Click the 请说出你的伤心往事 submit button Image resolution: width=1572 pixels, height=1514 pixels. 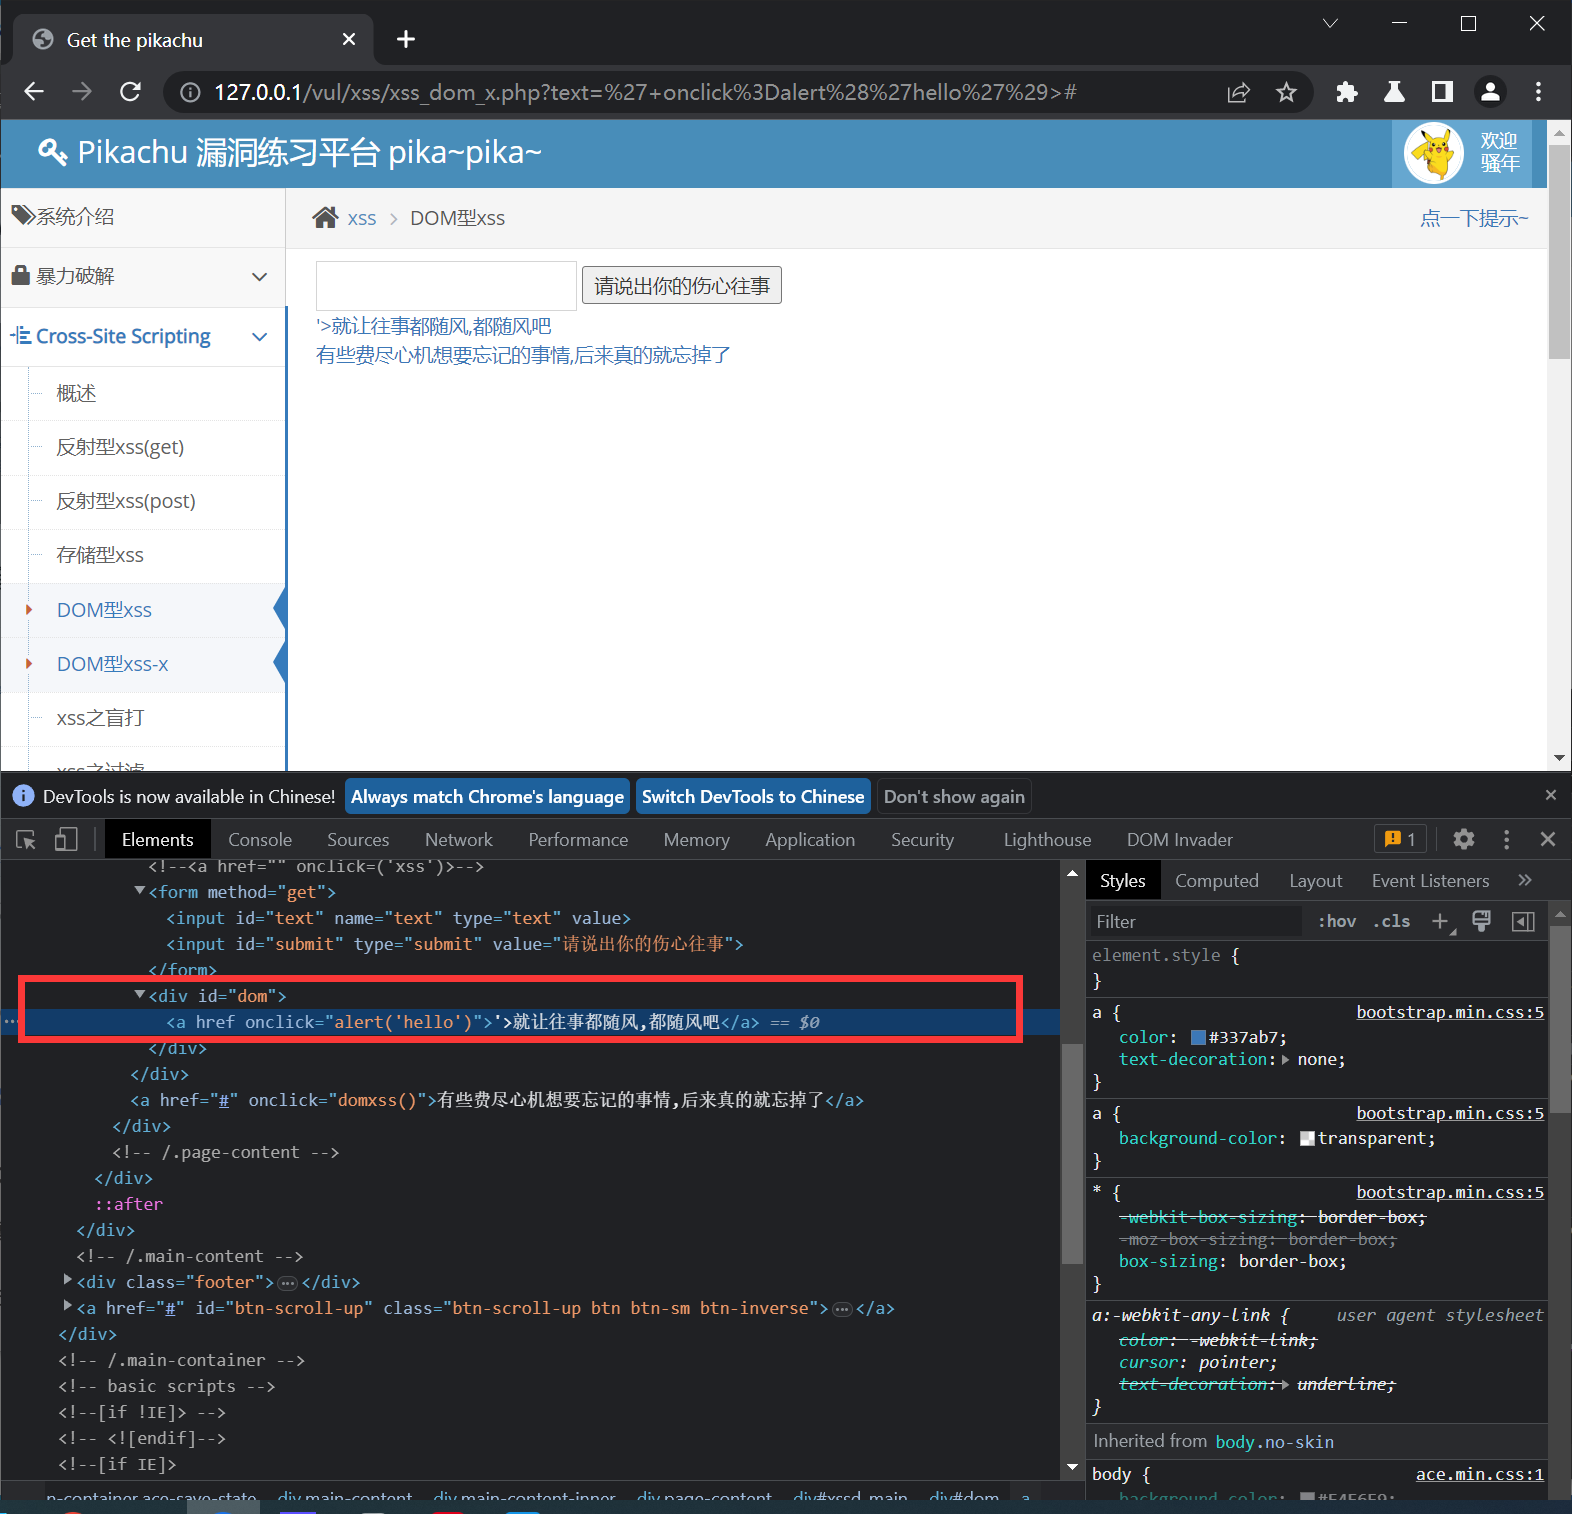[681, 286]
